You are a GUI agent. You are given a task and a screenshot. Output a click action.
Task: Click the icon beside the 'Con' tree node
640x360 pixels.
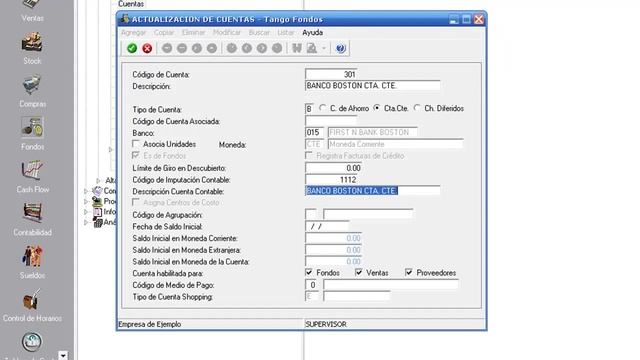point(97,191)
